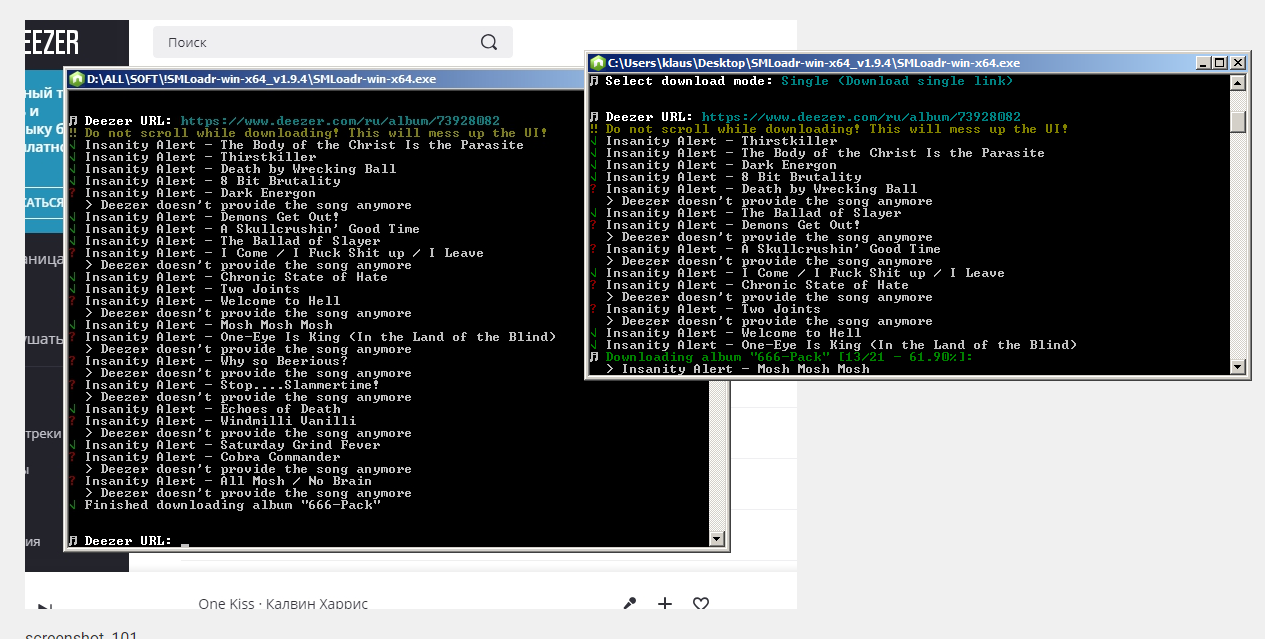The image size is (1265, 639).
Task: Click the app icon in the C:\Users\klaus console title bar
Action: pos(597,62)
